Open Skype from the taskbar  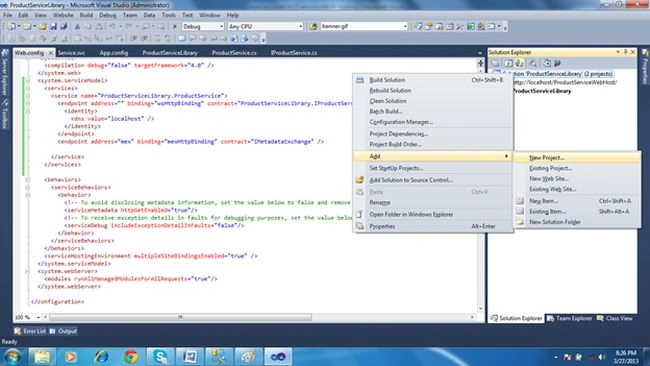tap(160, 356)
